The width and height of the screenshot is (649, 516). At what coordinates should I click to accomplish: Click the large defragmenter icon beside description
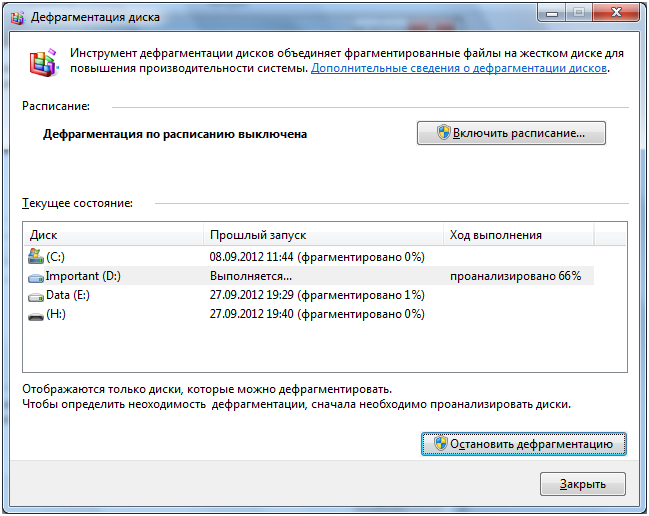point(43,65)
